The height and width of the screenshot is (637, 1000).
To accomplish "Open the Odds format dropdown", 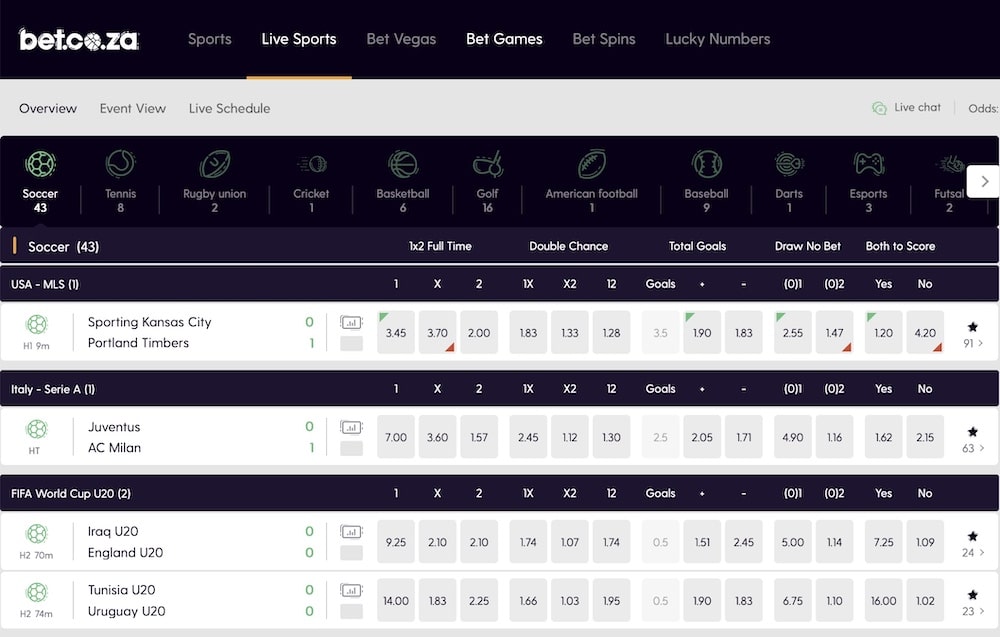I will 983,108.
